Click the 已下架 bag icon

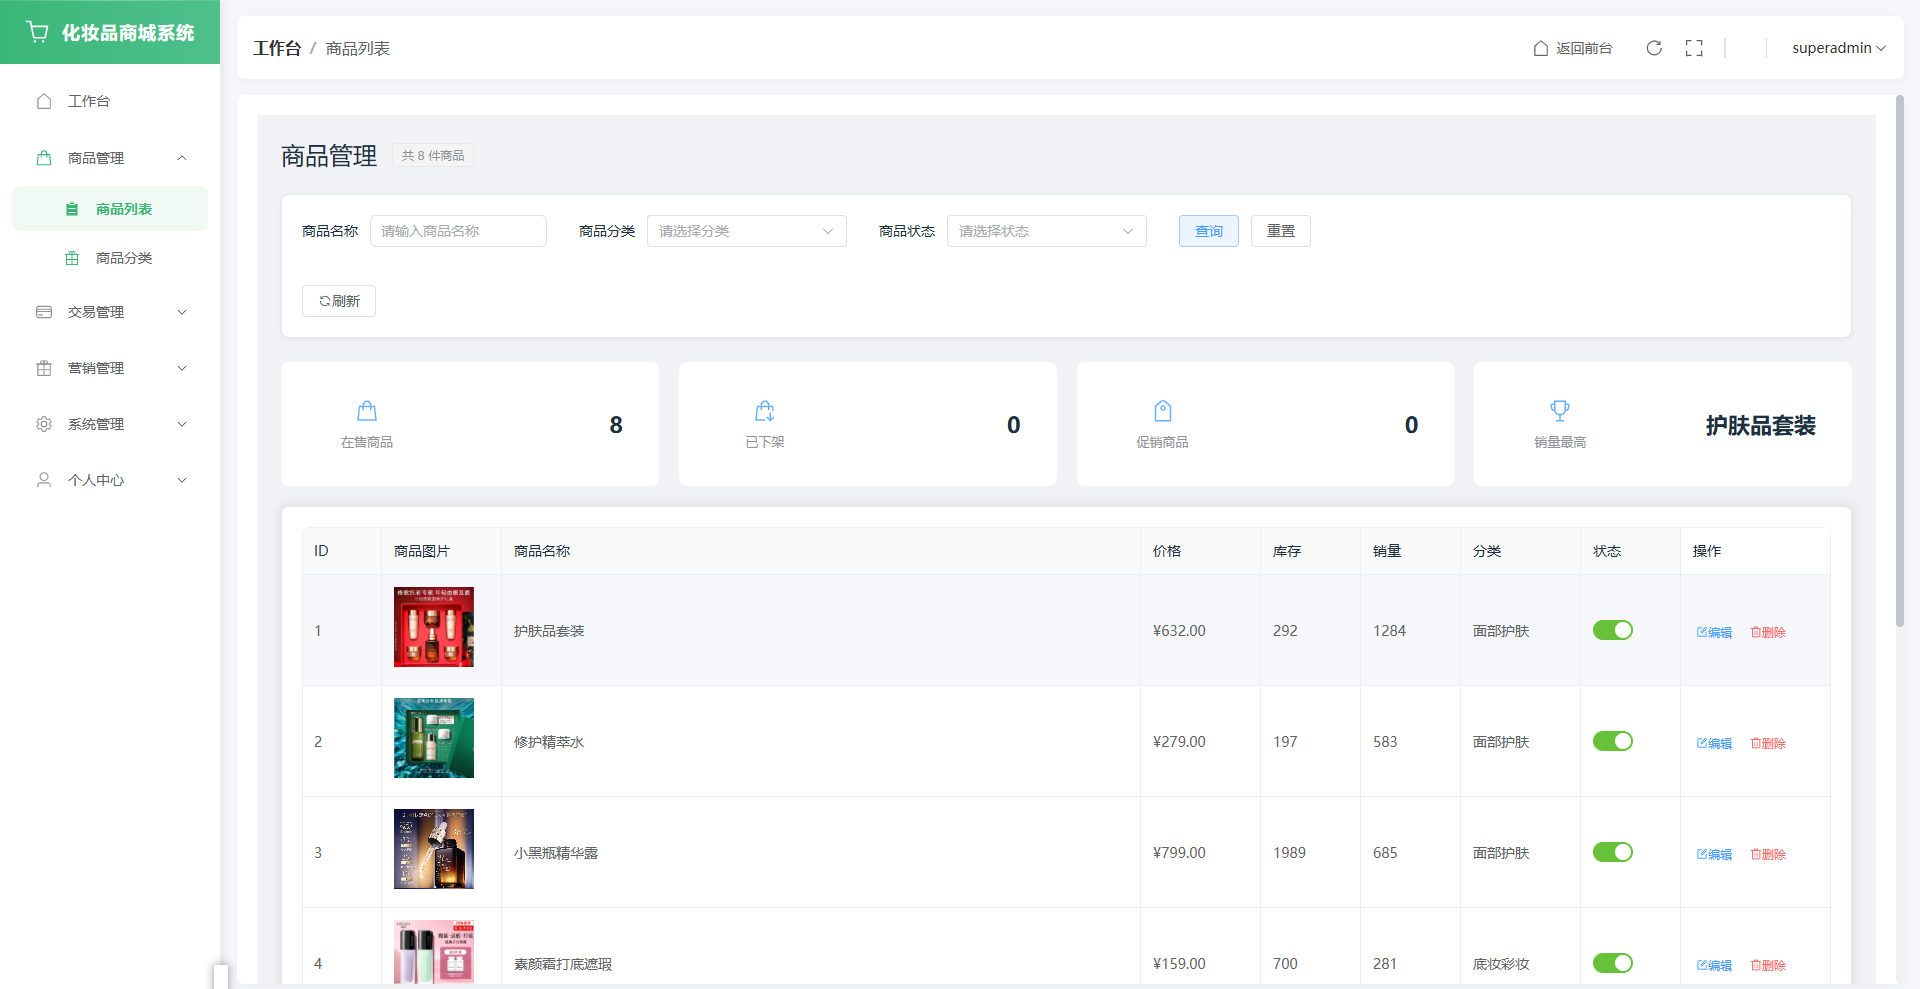765,411
